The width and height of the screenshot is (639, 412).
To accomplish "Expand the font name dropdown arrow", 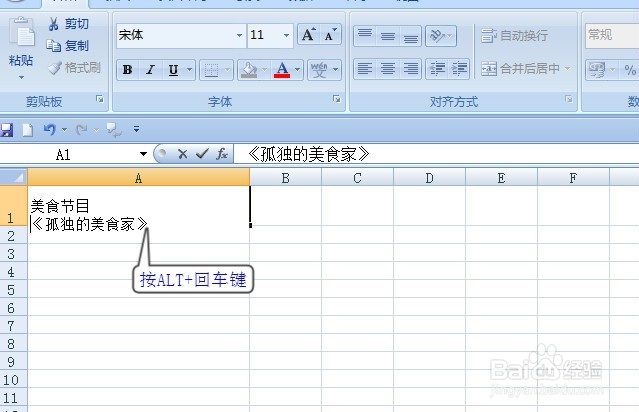I will tap(240, 35).
